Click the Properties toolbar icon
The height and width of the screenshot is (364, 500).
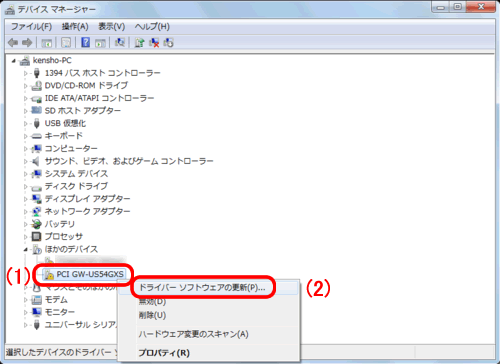(x=66, y=42)
